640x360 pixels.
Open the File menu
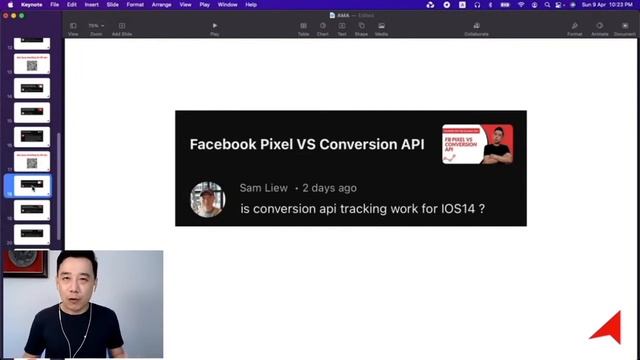tap(54, 5)
